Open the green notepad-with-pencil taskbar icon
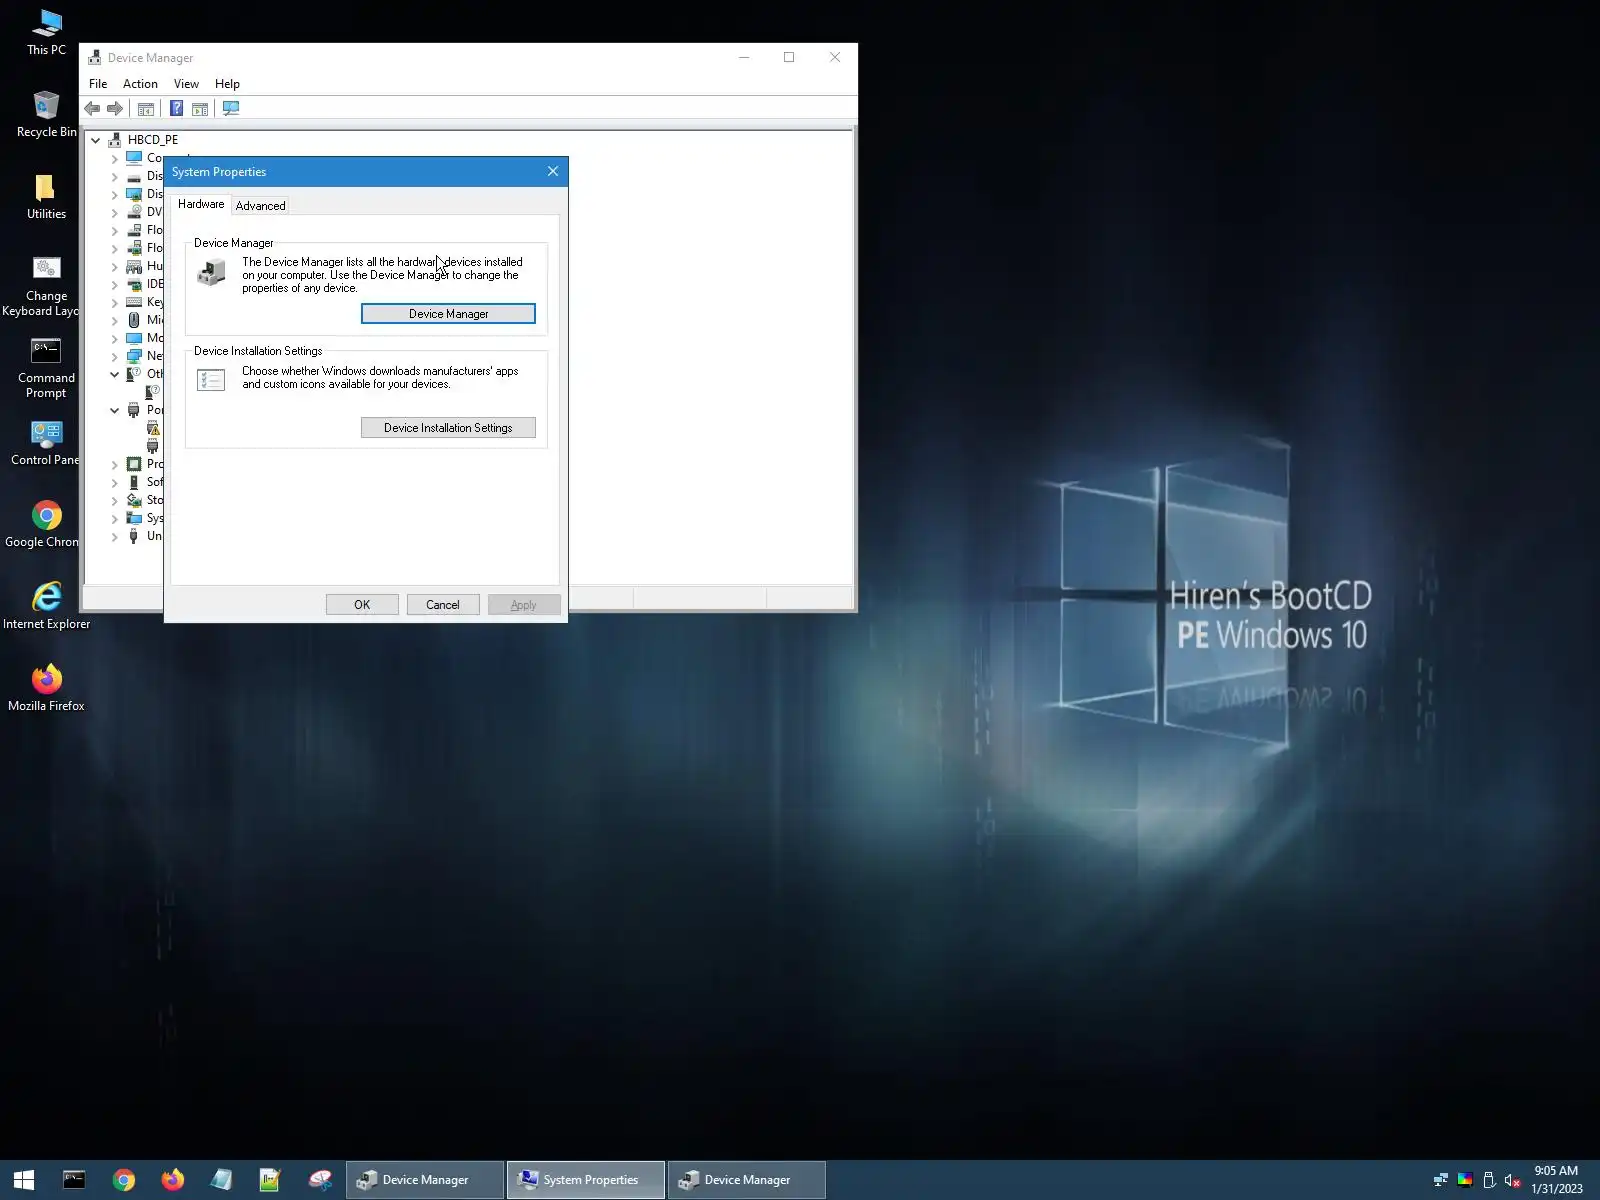The width and height of the screenshot is (1600, 1200). coord(270,1180)
